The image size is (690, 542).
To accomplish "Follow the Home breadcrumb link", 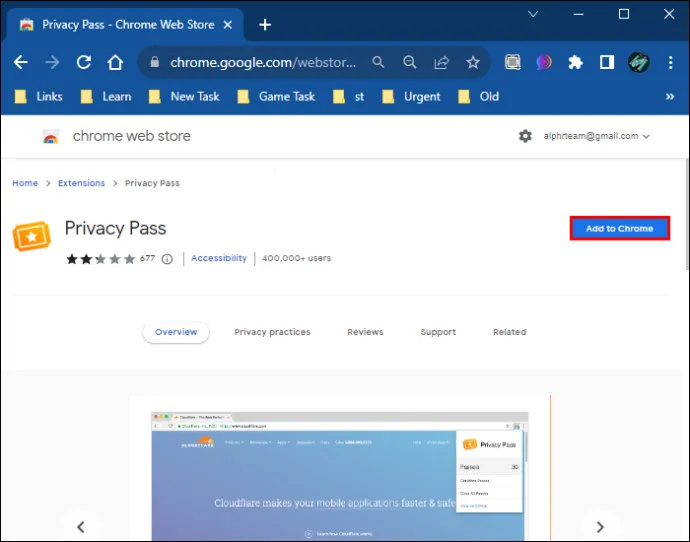I will (x=25, y=183).
